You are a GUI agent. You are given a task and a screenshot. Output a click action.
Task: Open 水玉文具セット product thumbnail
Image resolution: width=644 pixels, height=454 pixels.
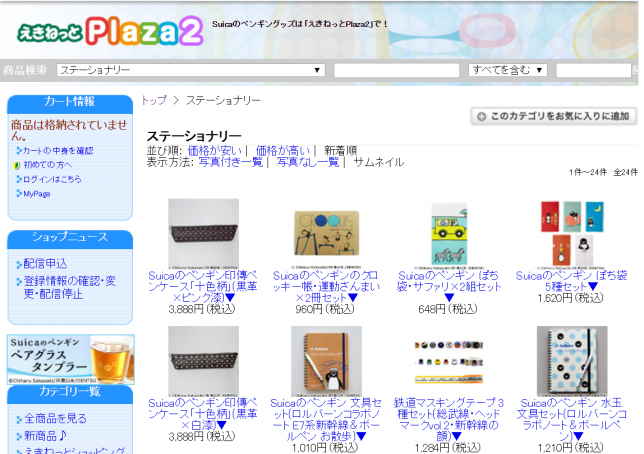[572, 362]
